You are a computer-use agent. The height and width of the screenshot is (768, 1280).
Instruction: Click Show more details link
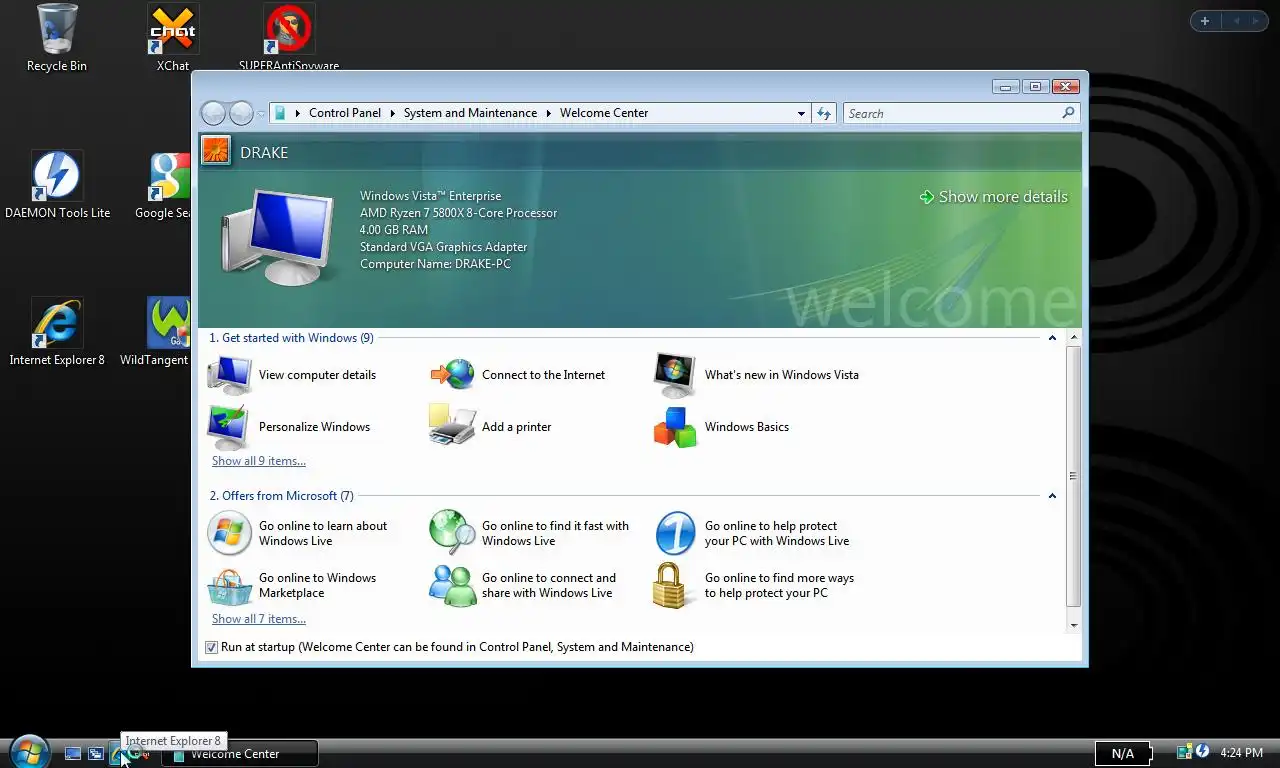click(993, 197)
